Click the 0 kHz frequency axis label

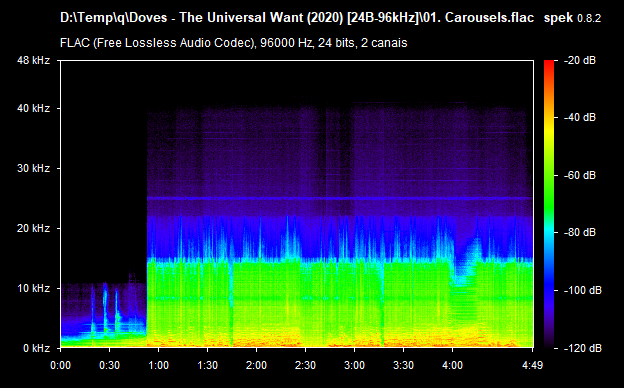click(37, 348)
